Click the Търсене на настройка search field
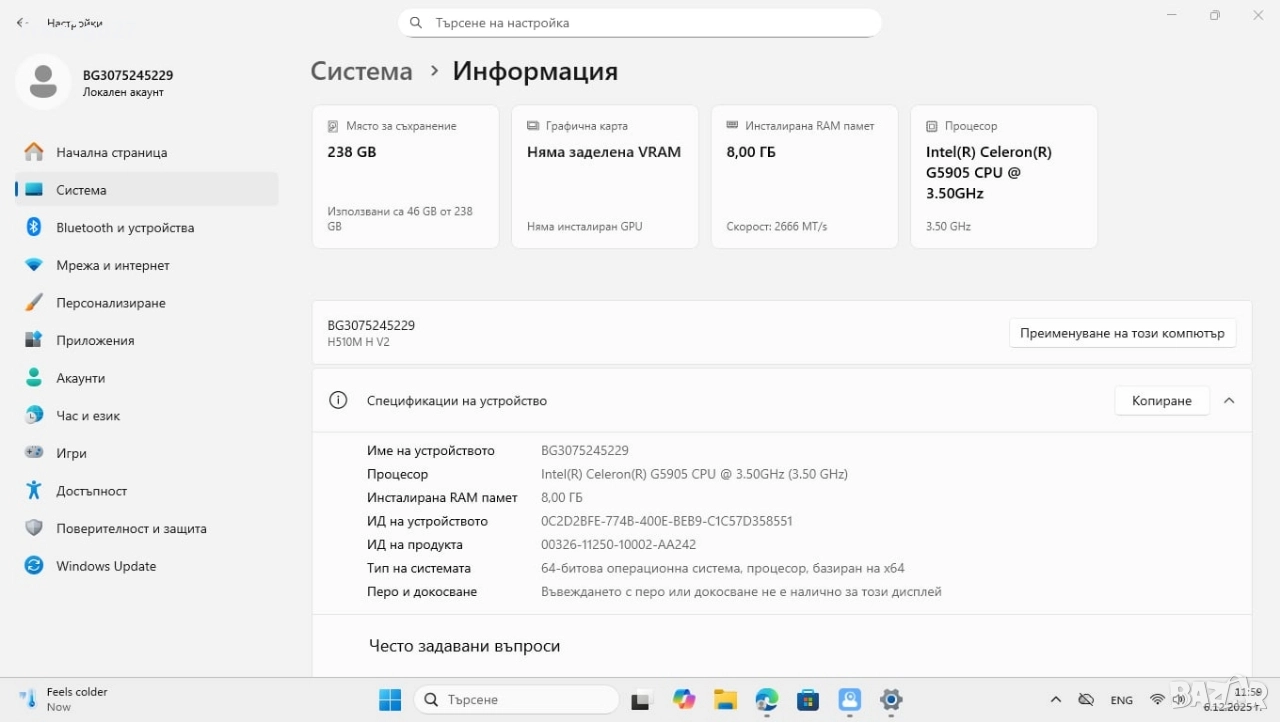The image size is (1280, 722). [640, 23]
